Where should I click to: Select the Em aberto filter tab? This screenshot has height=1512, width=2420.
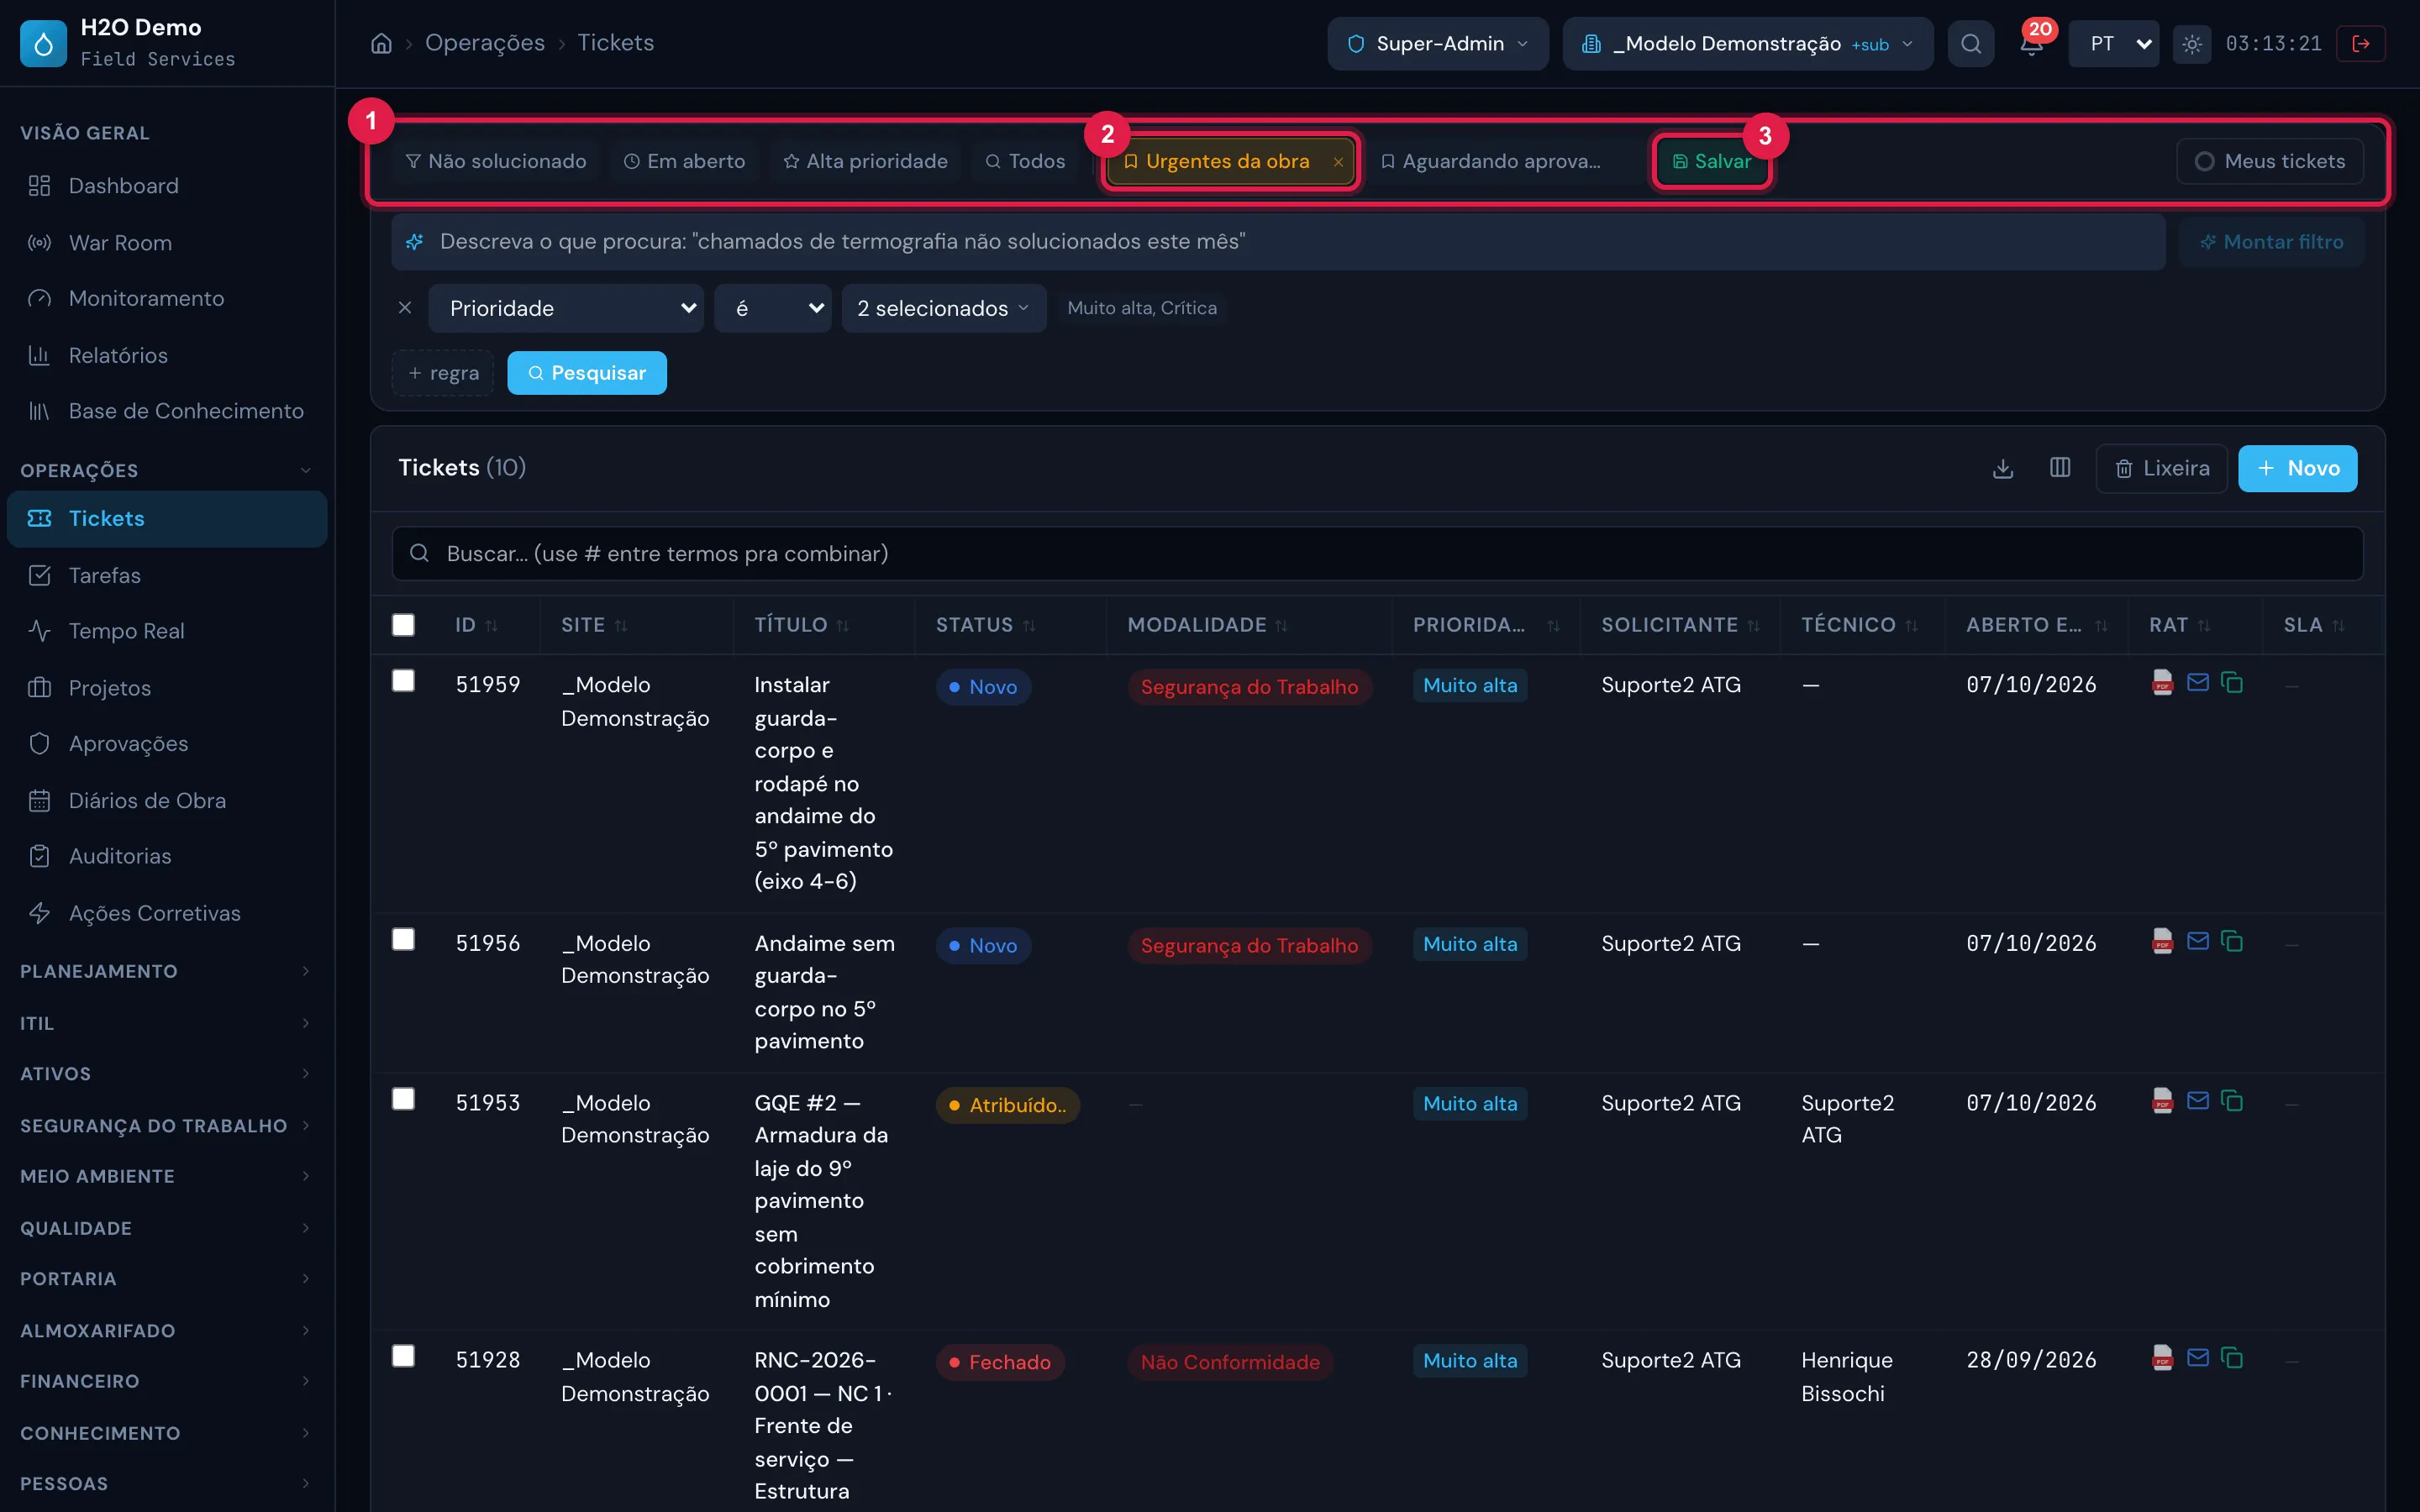684,161
